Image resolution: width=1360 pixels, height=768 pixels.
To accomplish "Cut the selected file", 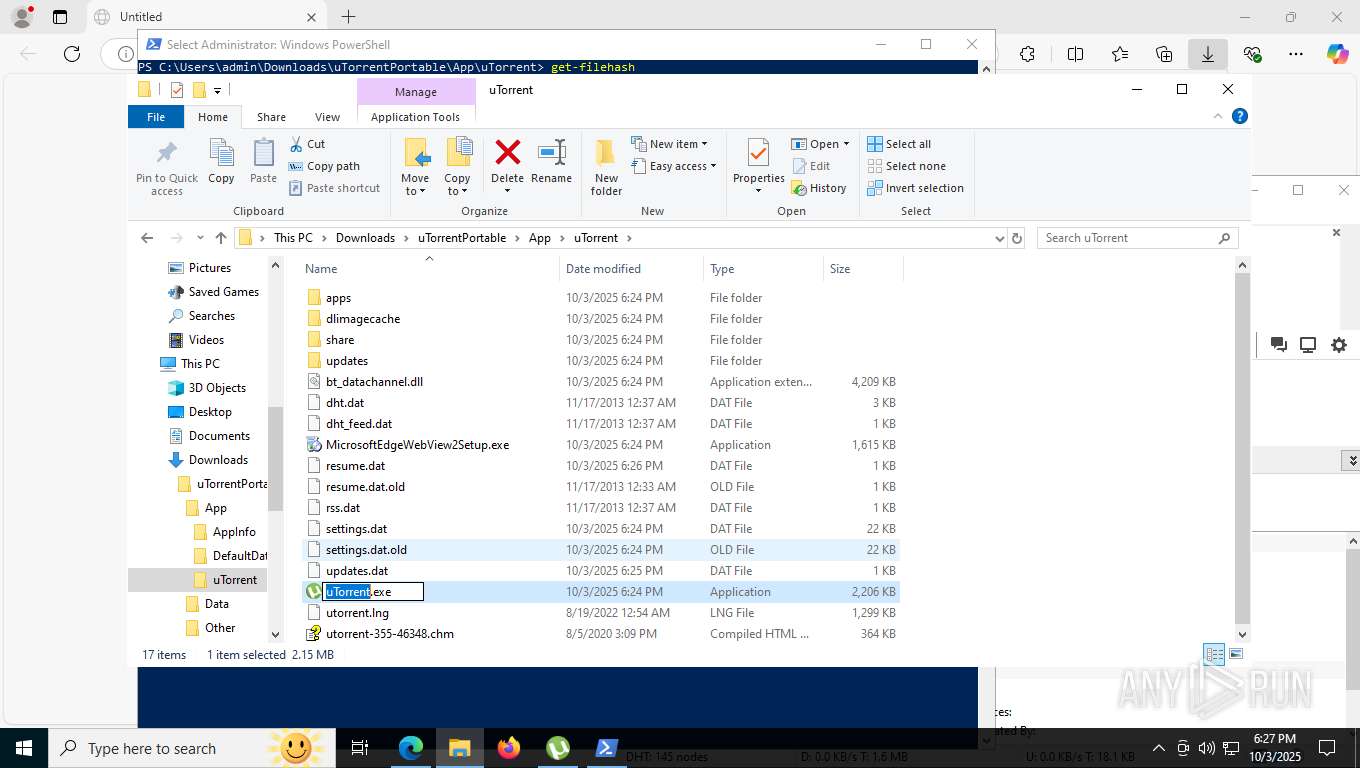I will coord(307,144).
